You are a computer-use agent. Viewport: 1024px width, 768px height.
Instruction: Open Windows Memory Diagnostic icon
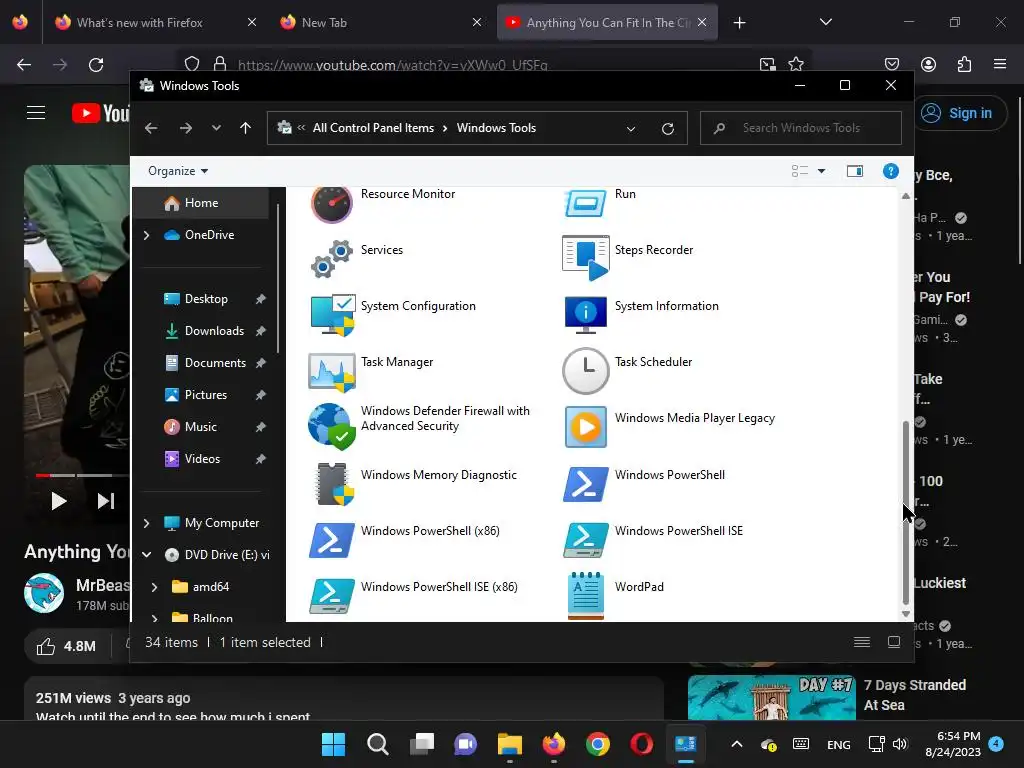click(334, 484)
